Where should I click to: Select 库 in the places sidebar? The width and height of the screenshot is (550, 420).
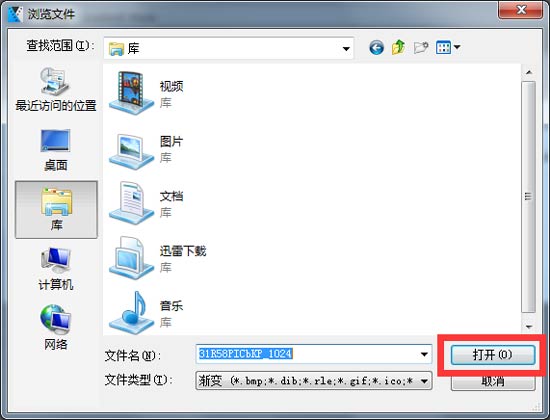(x=56, y=209)
